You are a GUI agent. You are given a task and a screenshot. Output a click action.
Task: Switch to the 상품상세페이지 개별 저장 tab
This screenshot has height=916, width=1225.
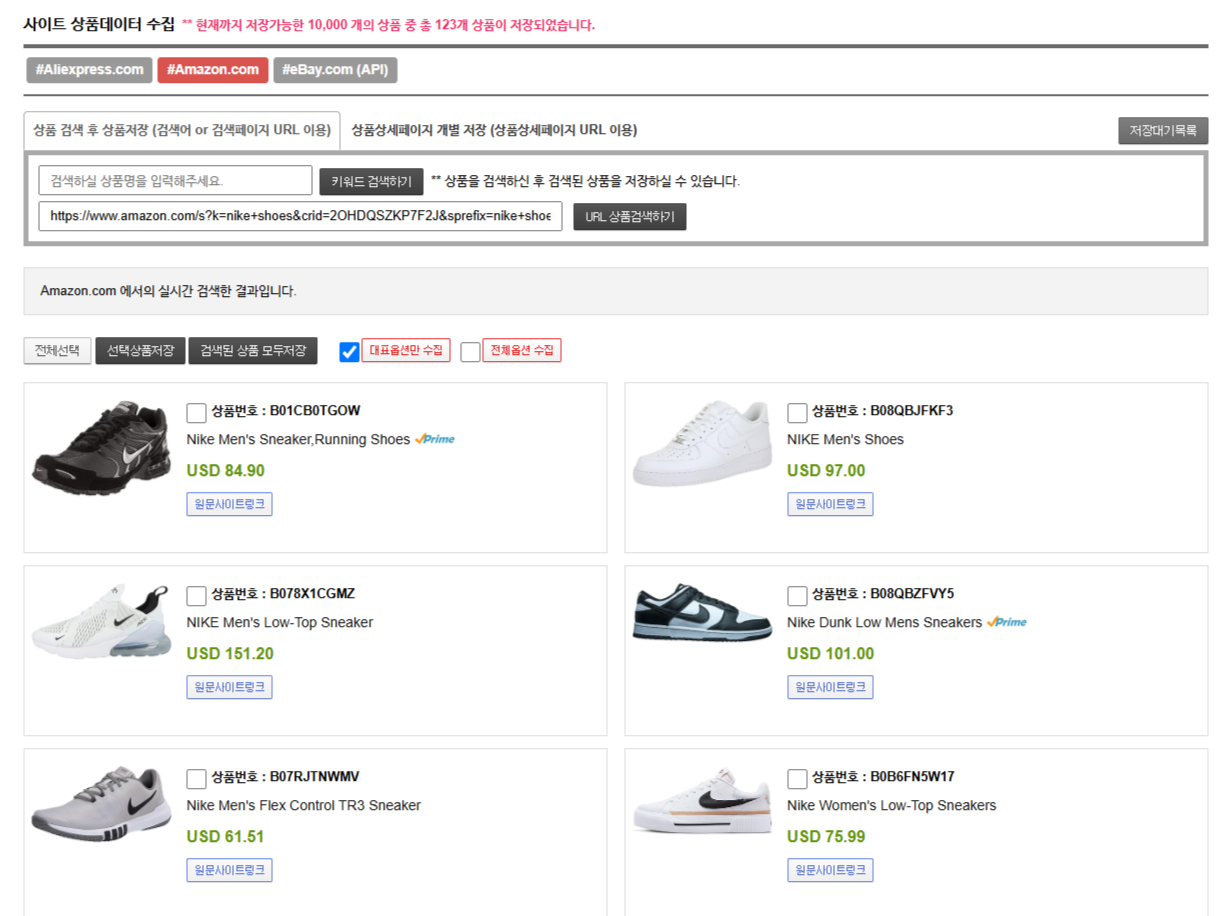pos(494,130)
